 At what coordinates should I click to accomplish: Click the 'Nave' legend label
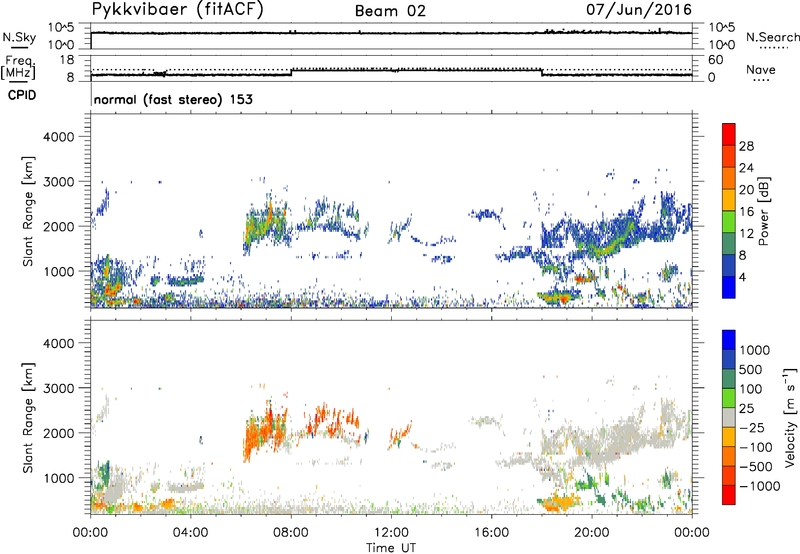pos(761,69)
